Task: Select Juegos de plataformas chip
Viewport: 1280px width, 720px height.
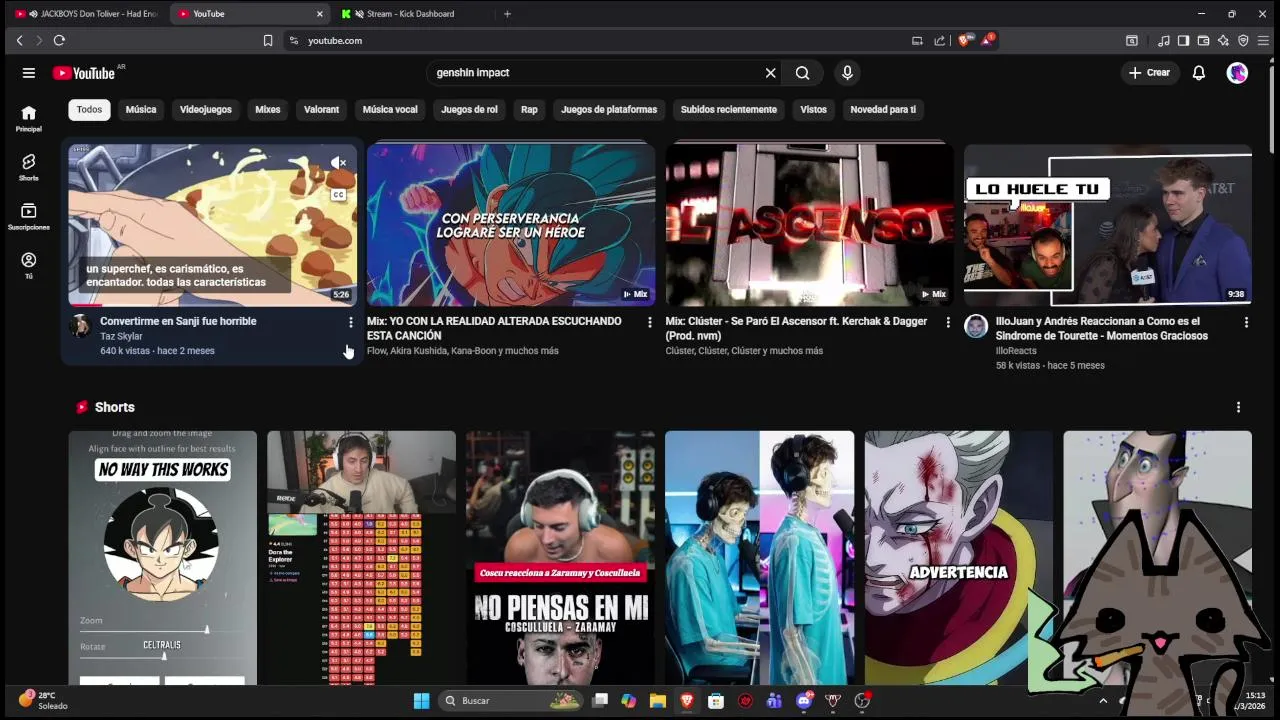Action: click(609, 110)
